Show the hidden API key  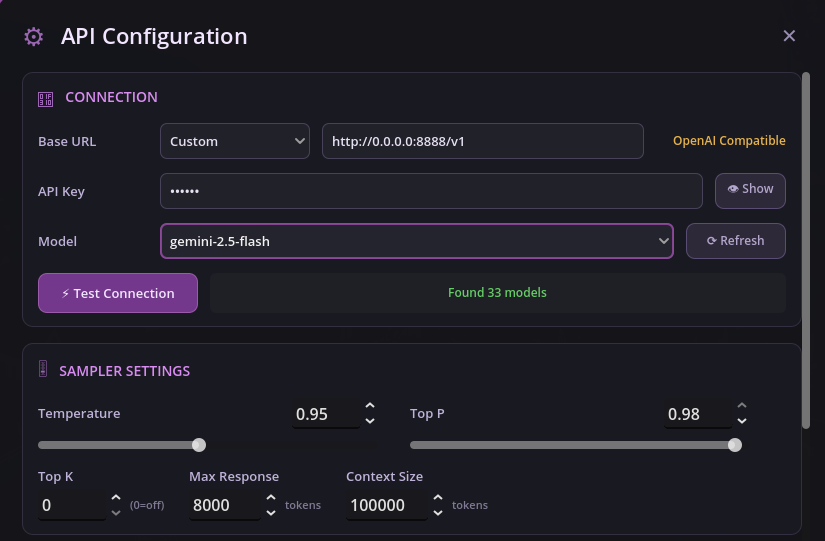[x=750, y=191]
